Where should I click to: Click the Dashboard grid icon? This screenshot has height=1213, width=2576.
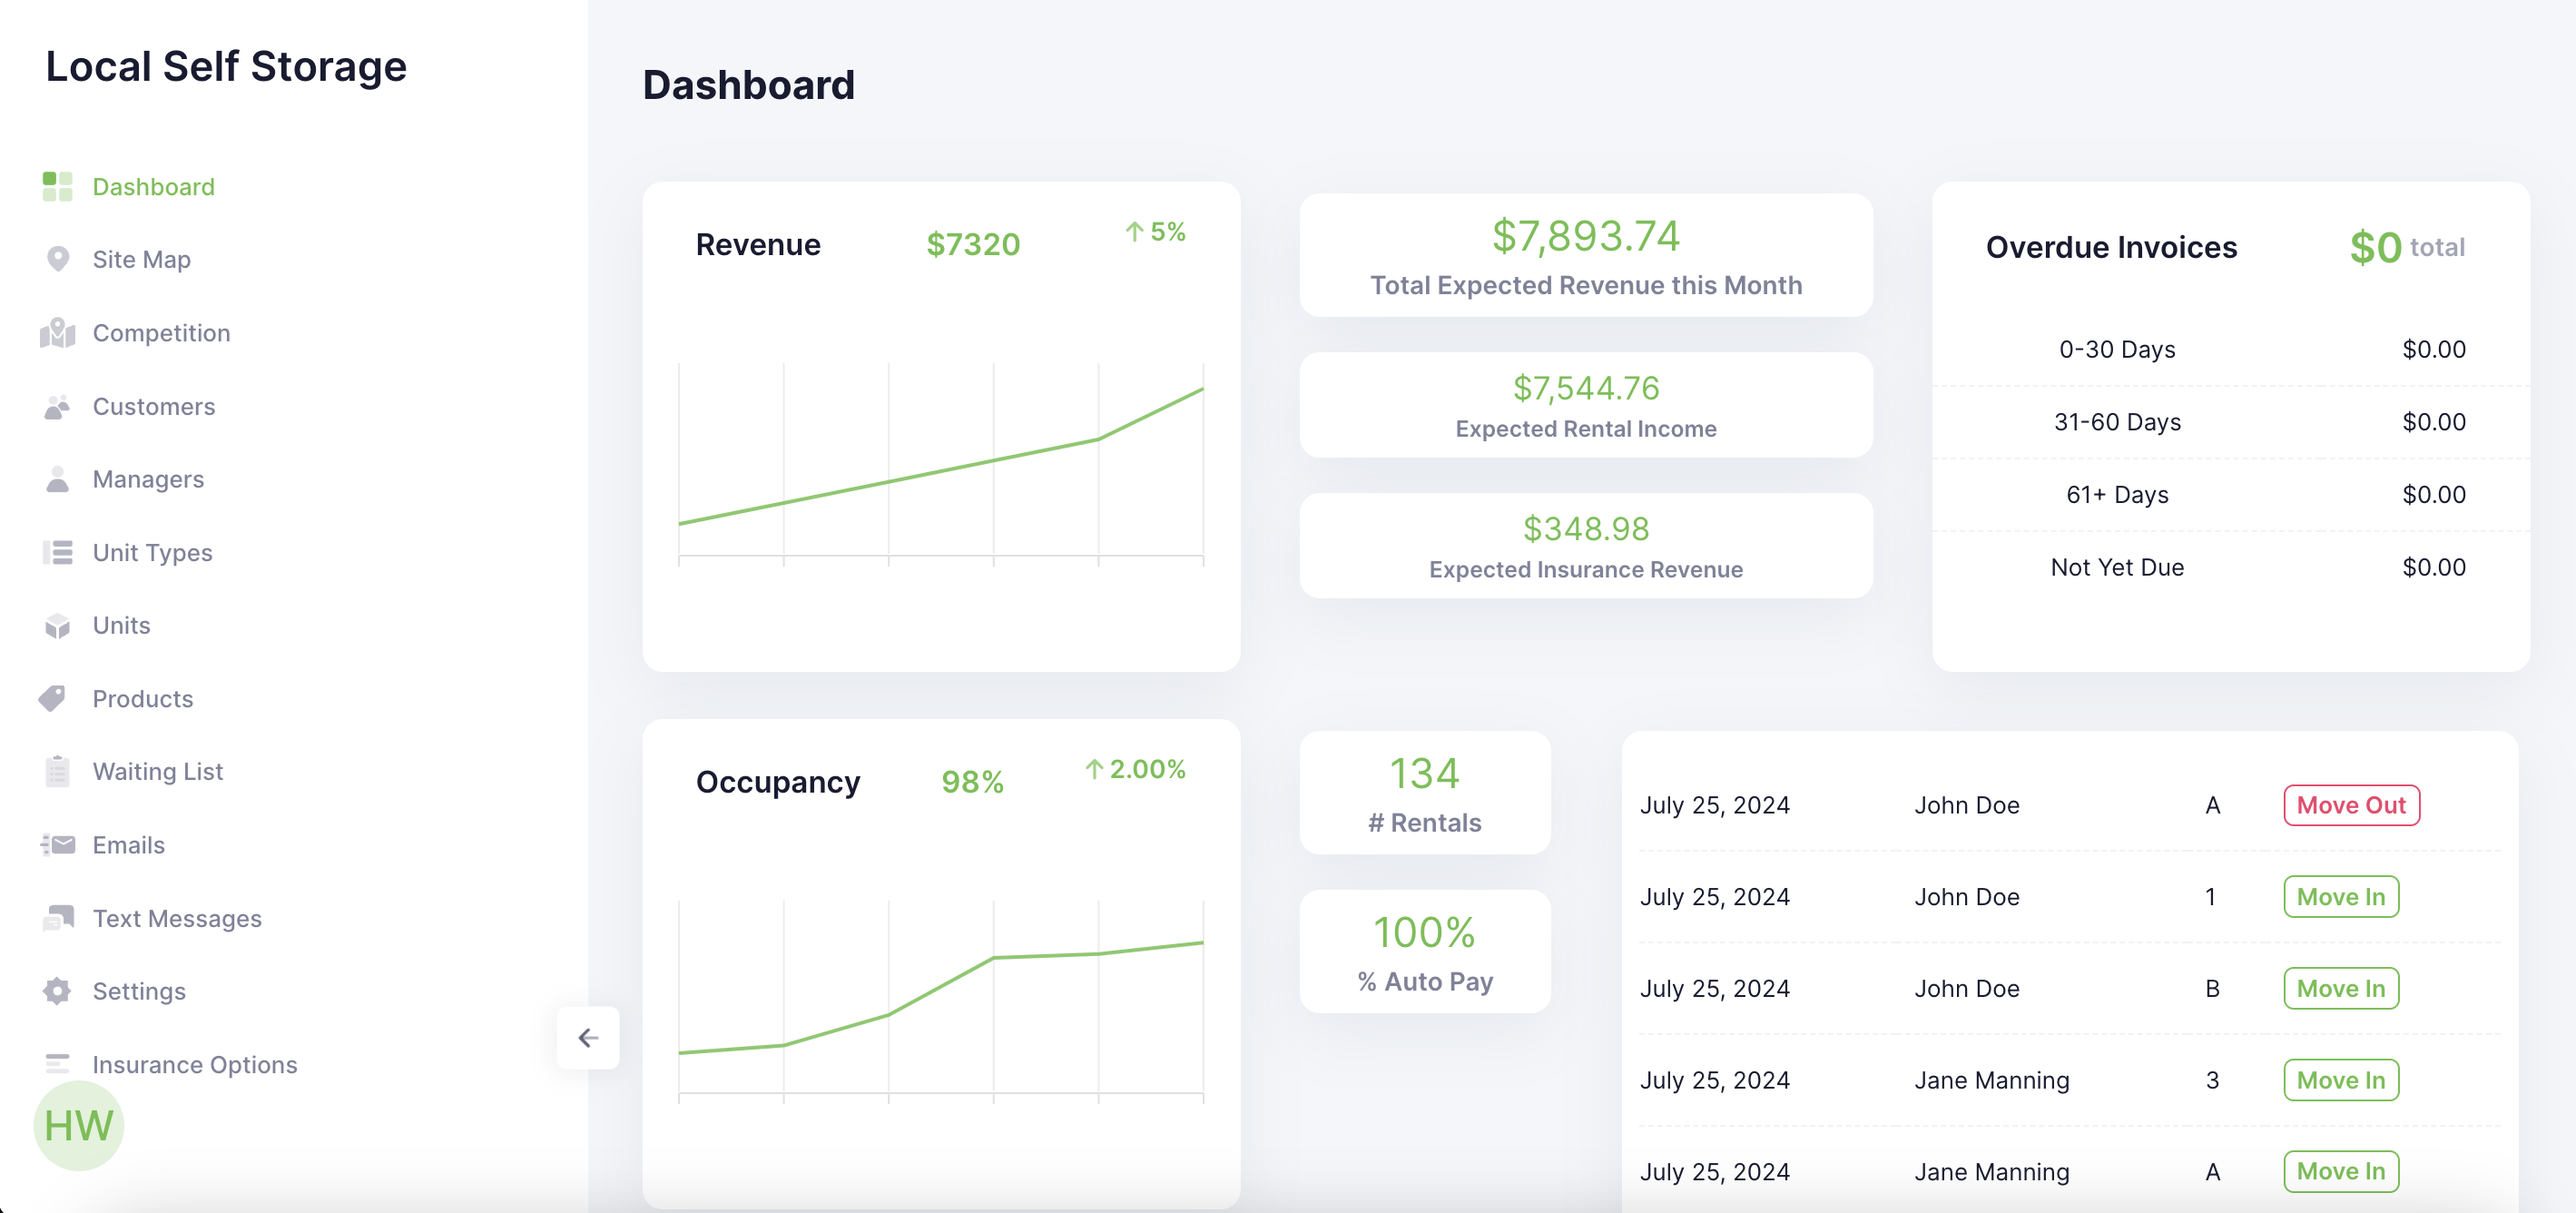point(57,187)
